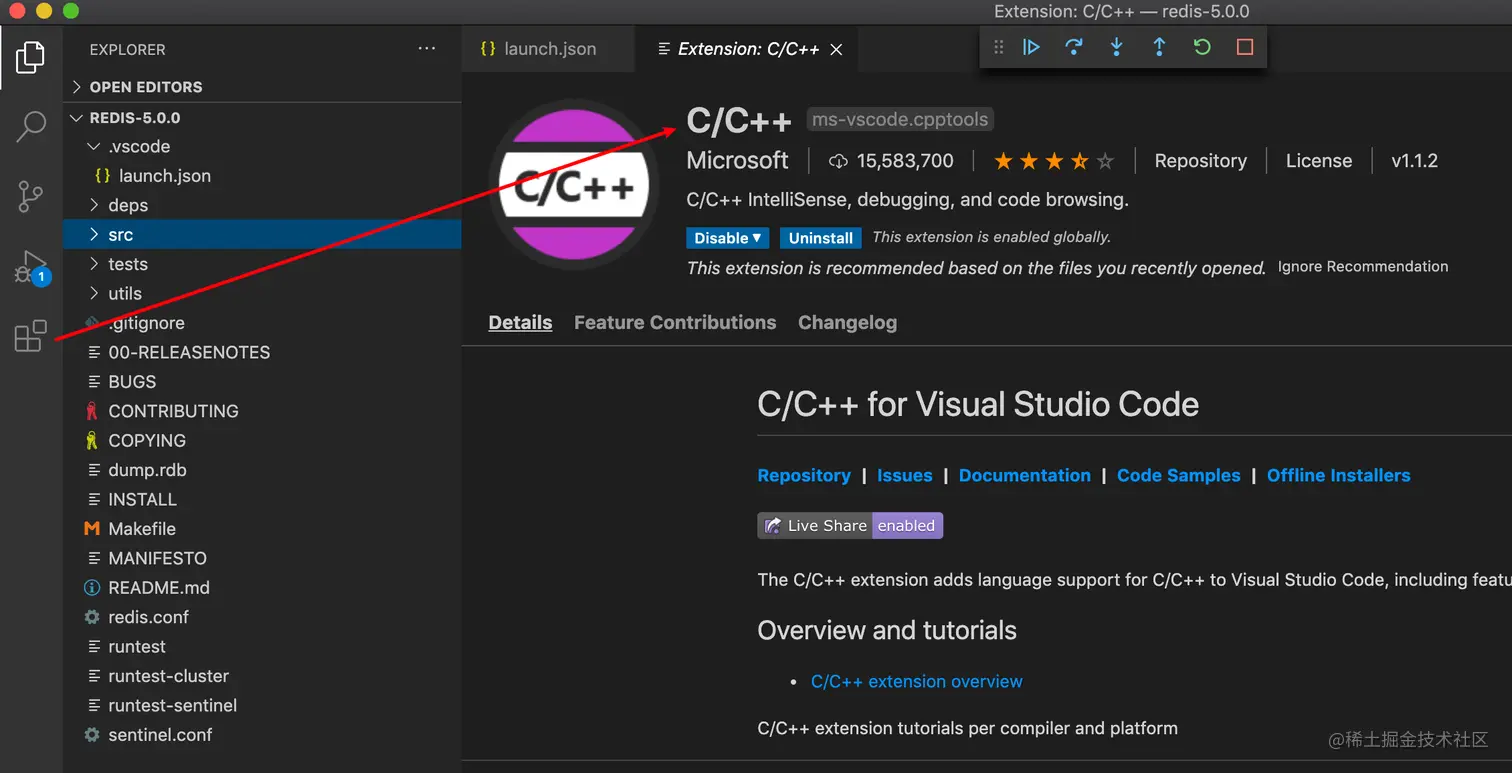The width and height of the screenshot is (1512, 773).
Task: Click the ms-vscode.cpptools identifier
Action: pos(900,120)
